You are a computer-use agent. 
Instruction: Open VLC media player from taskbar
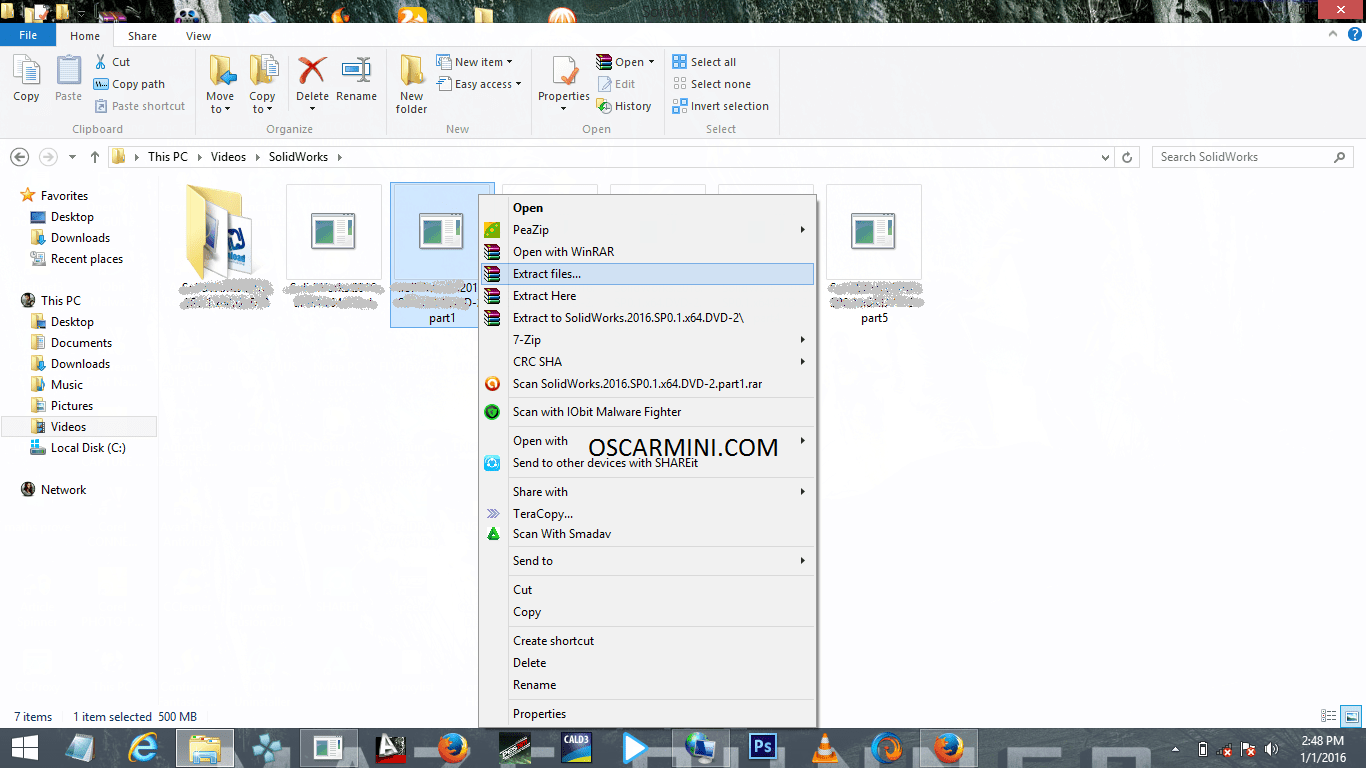823,748
